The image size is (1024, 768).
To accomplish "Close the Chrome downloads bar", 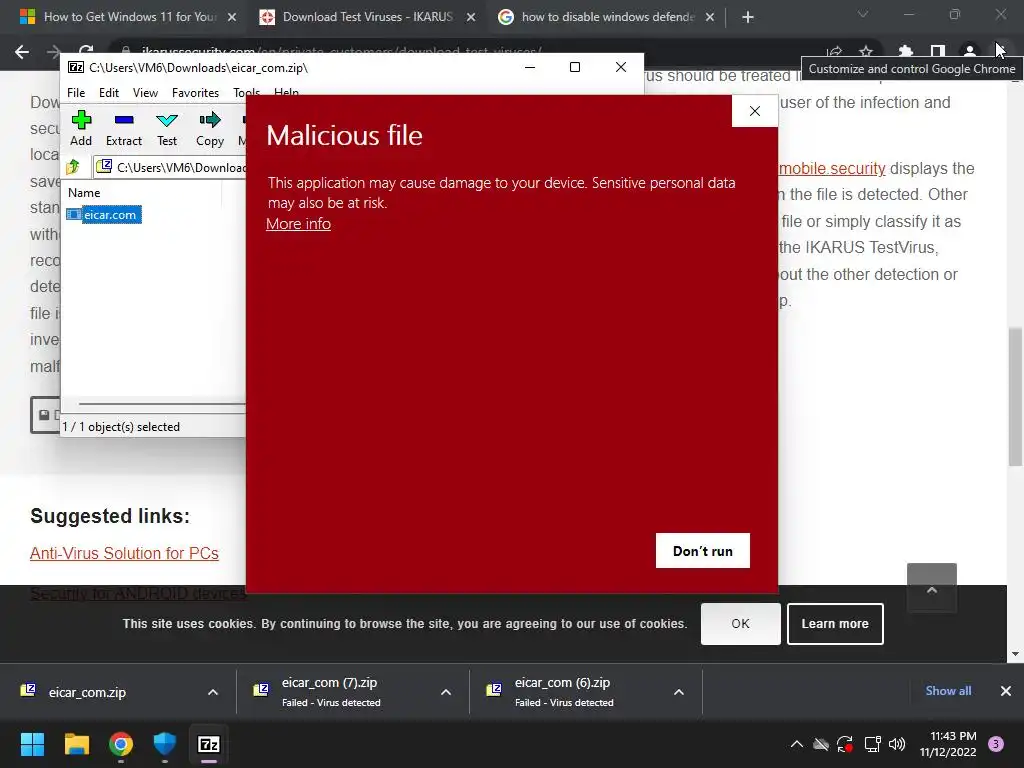I will [x=1006, y=691].
